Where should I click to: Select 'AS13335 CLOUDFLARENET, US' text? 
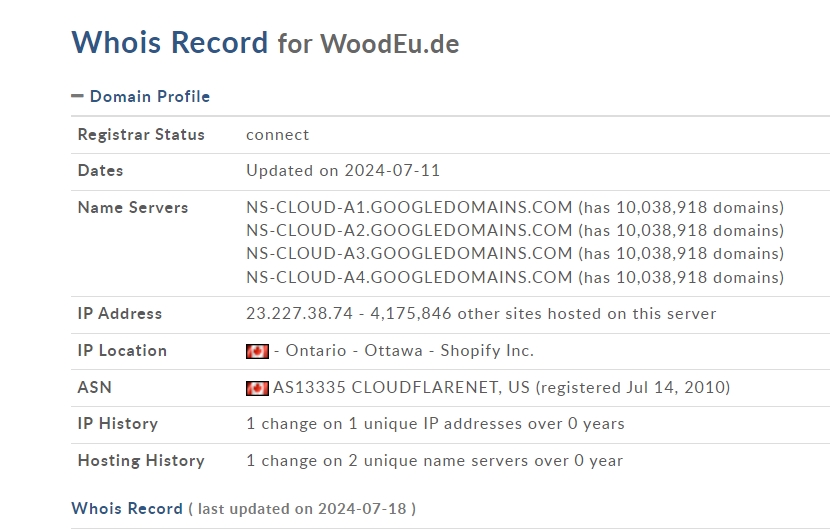401,388
